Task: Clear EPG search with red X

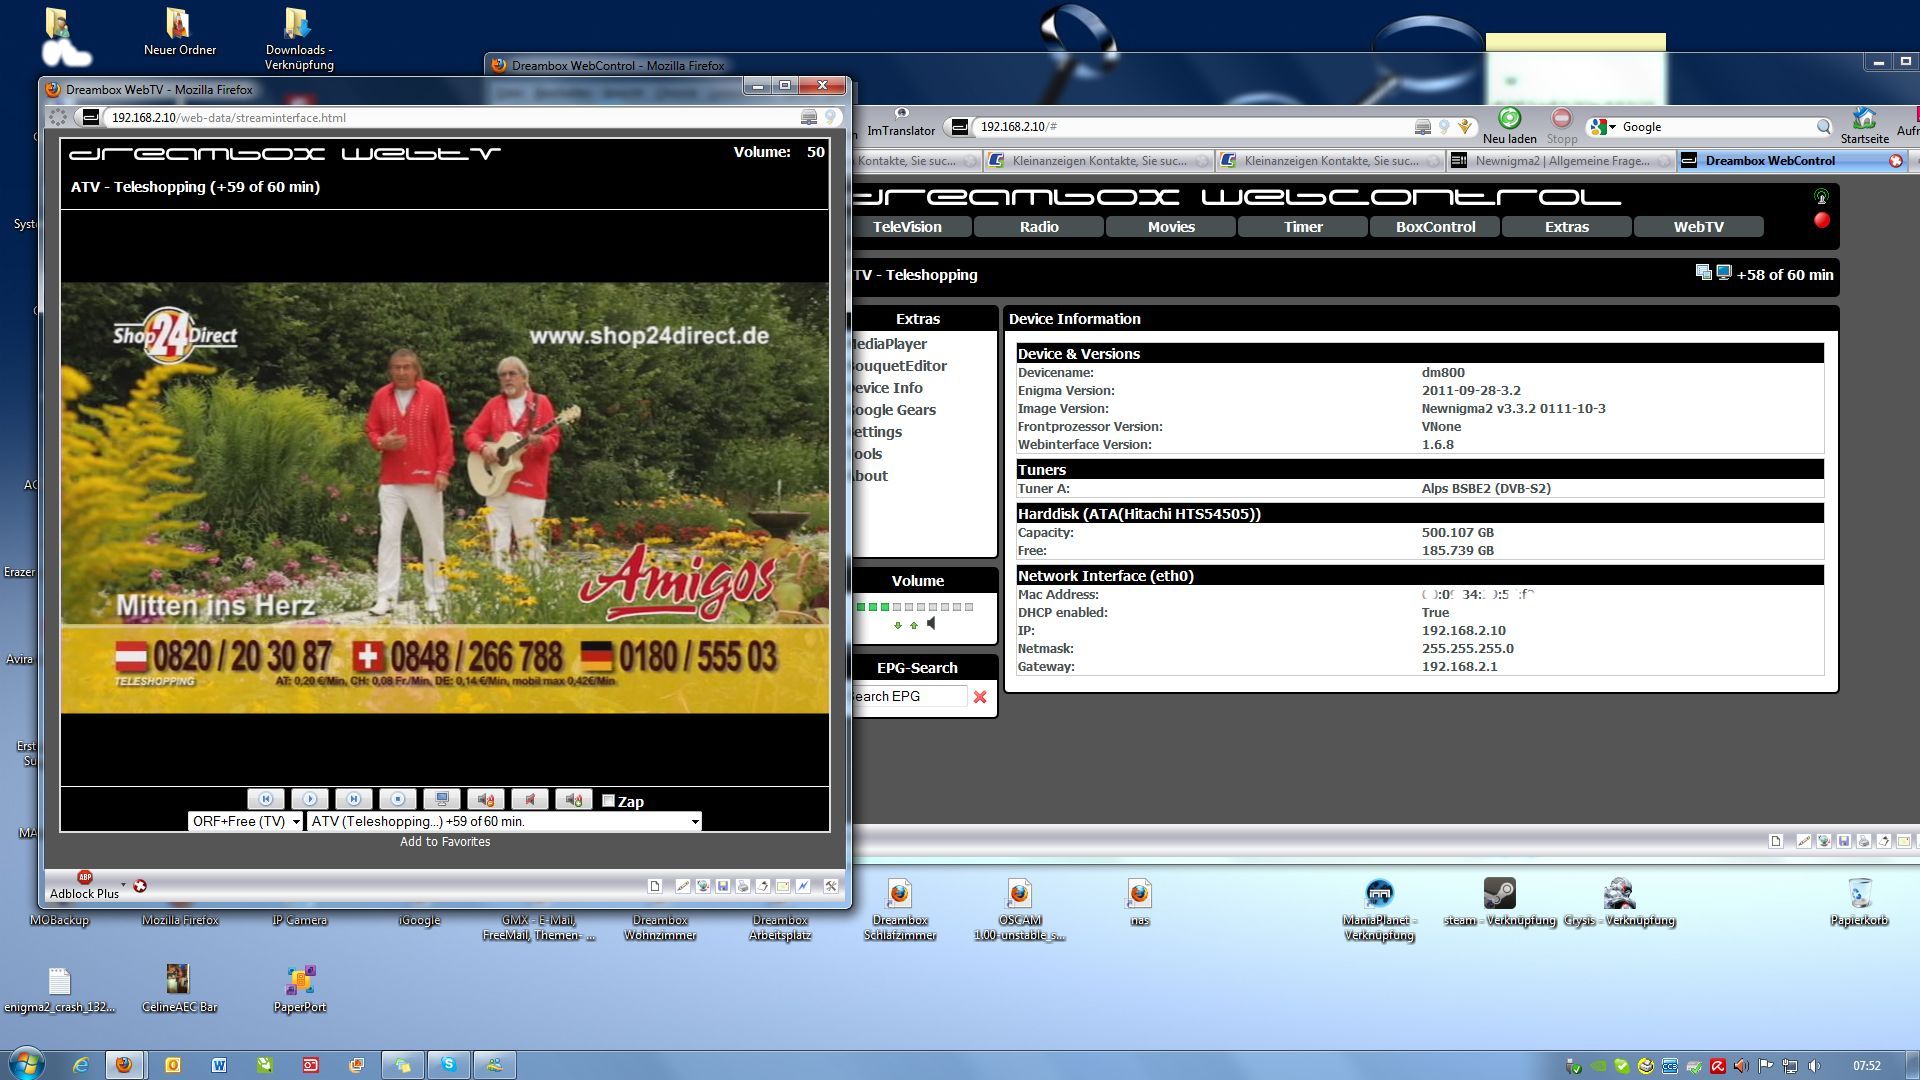Action: 980,697
